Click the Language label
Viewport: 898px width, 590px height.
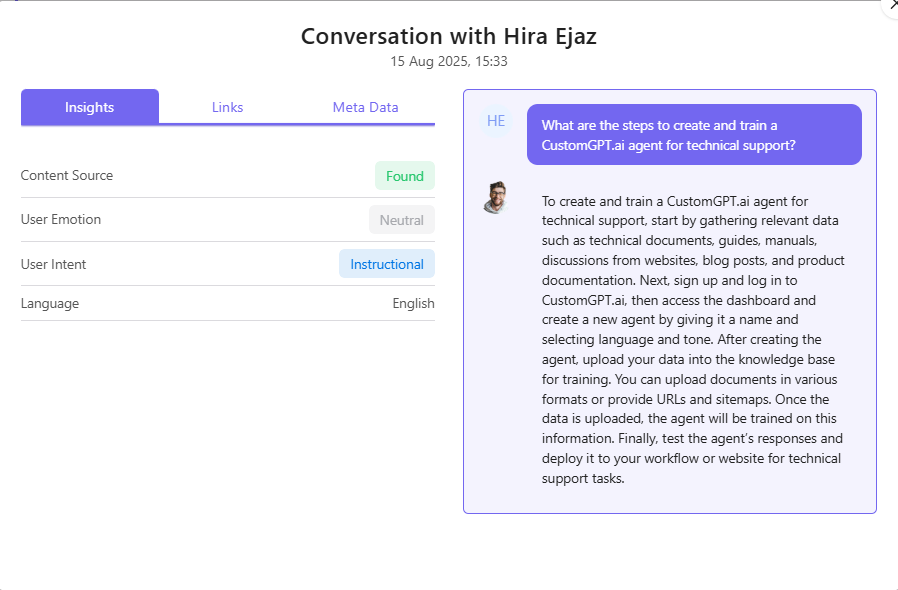coord(50,303)
